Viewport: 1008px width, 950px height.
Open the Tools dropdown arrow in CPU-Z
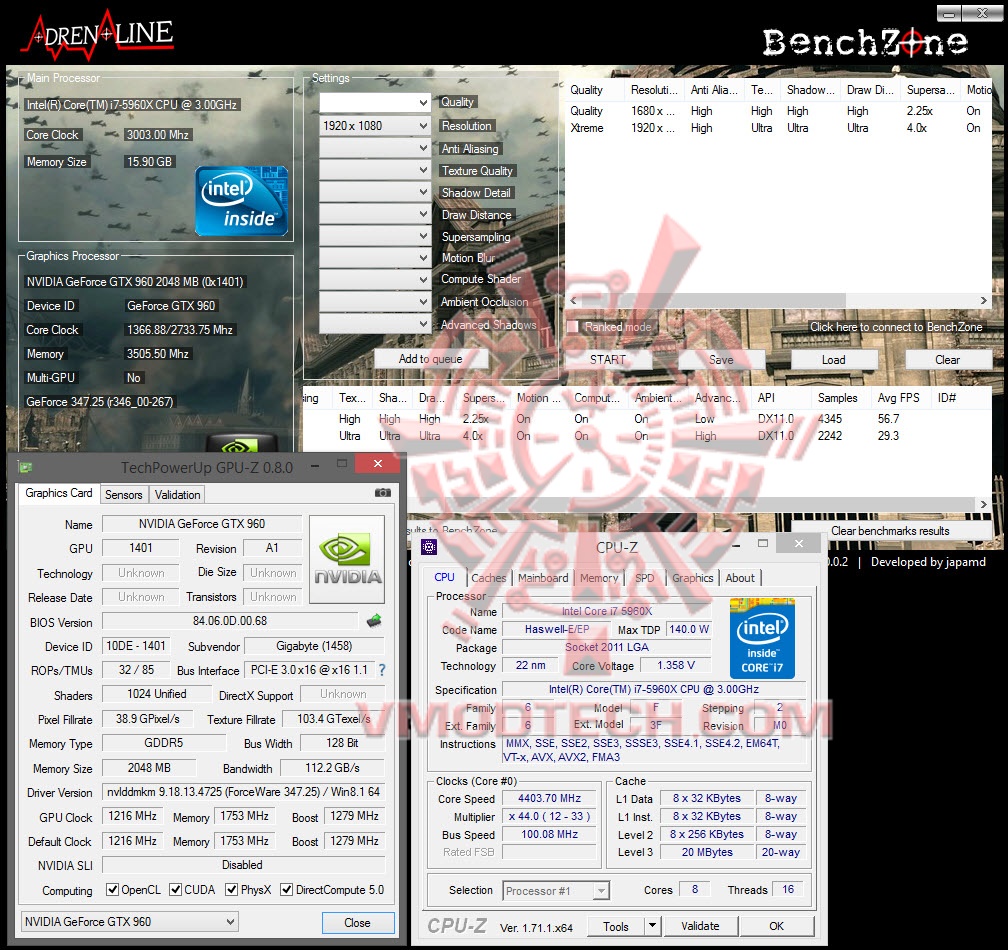click(x=652, y=926)
